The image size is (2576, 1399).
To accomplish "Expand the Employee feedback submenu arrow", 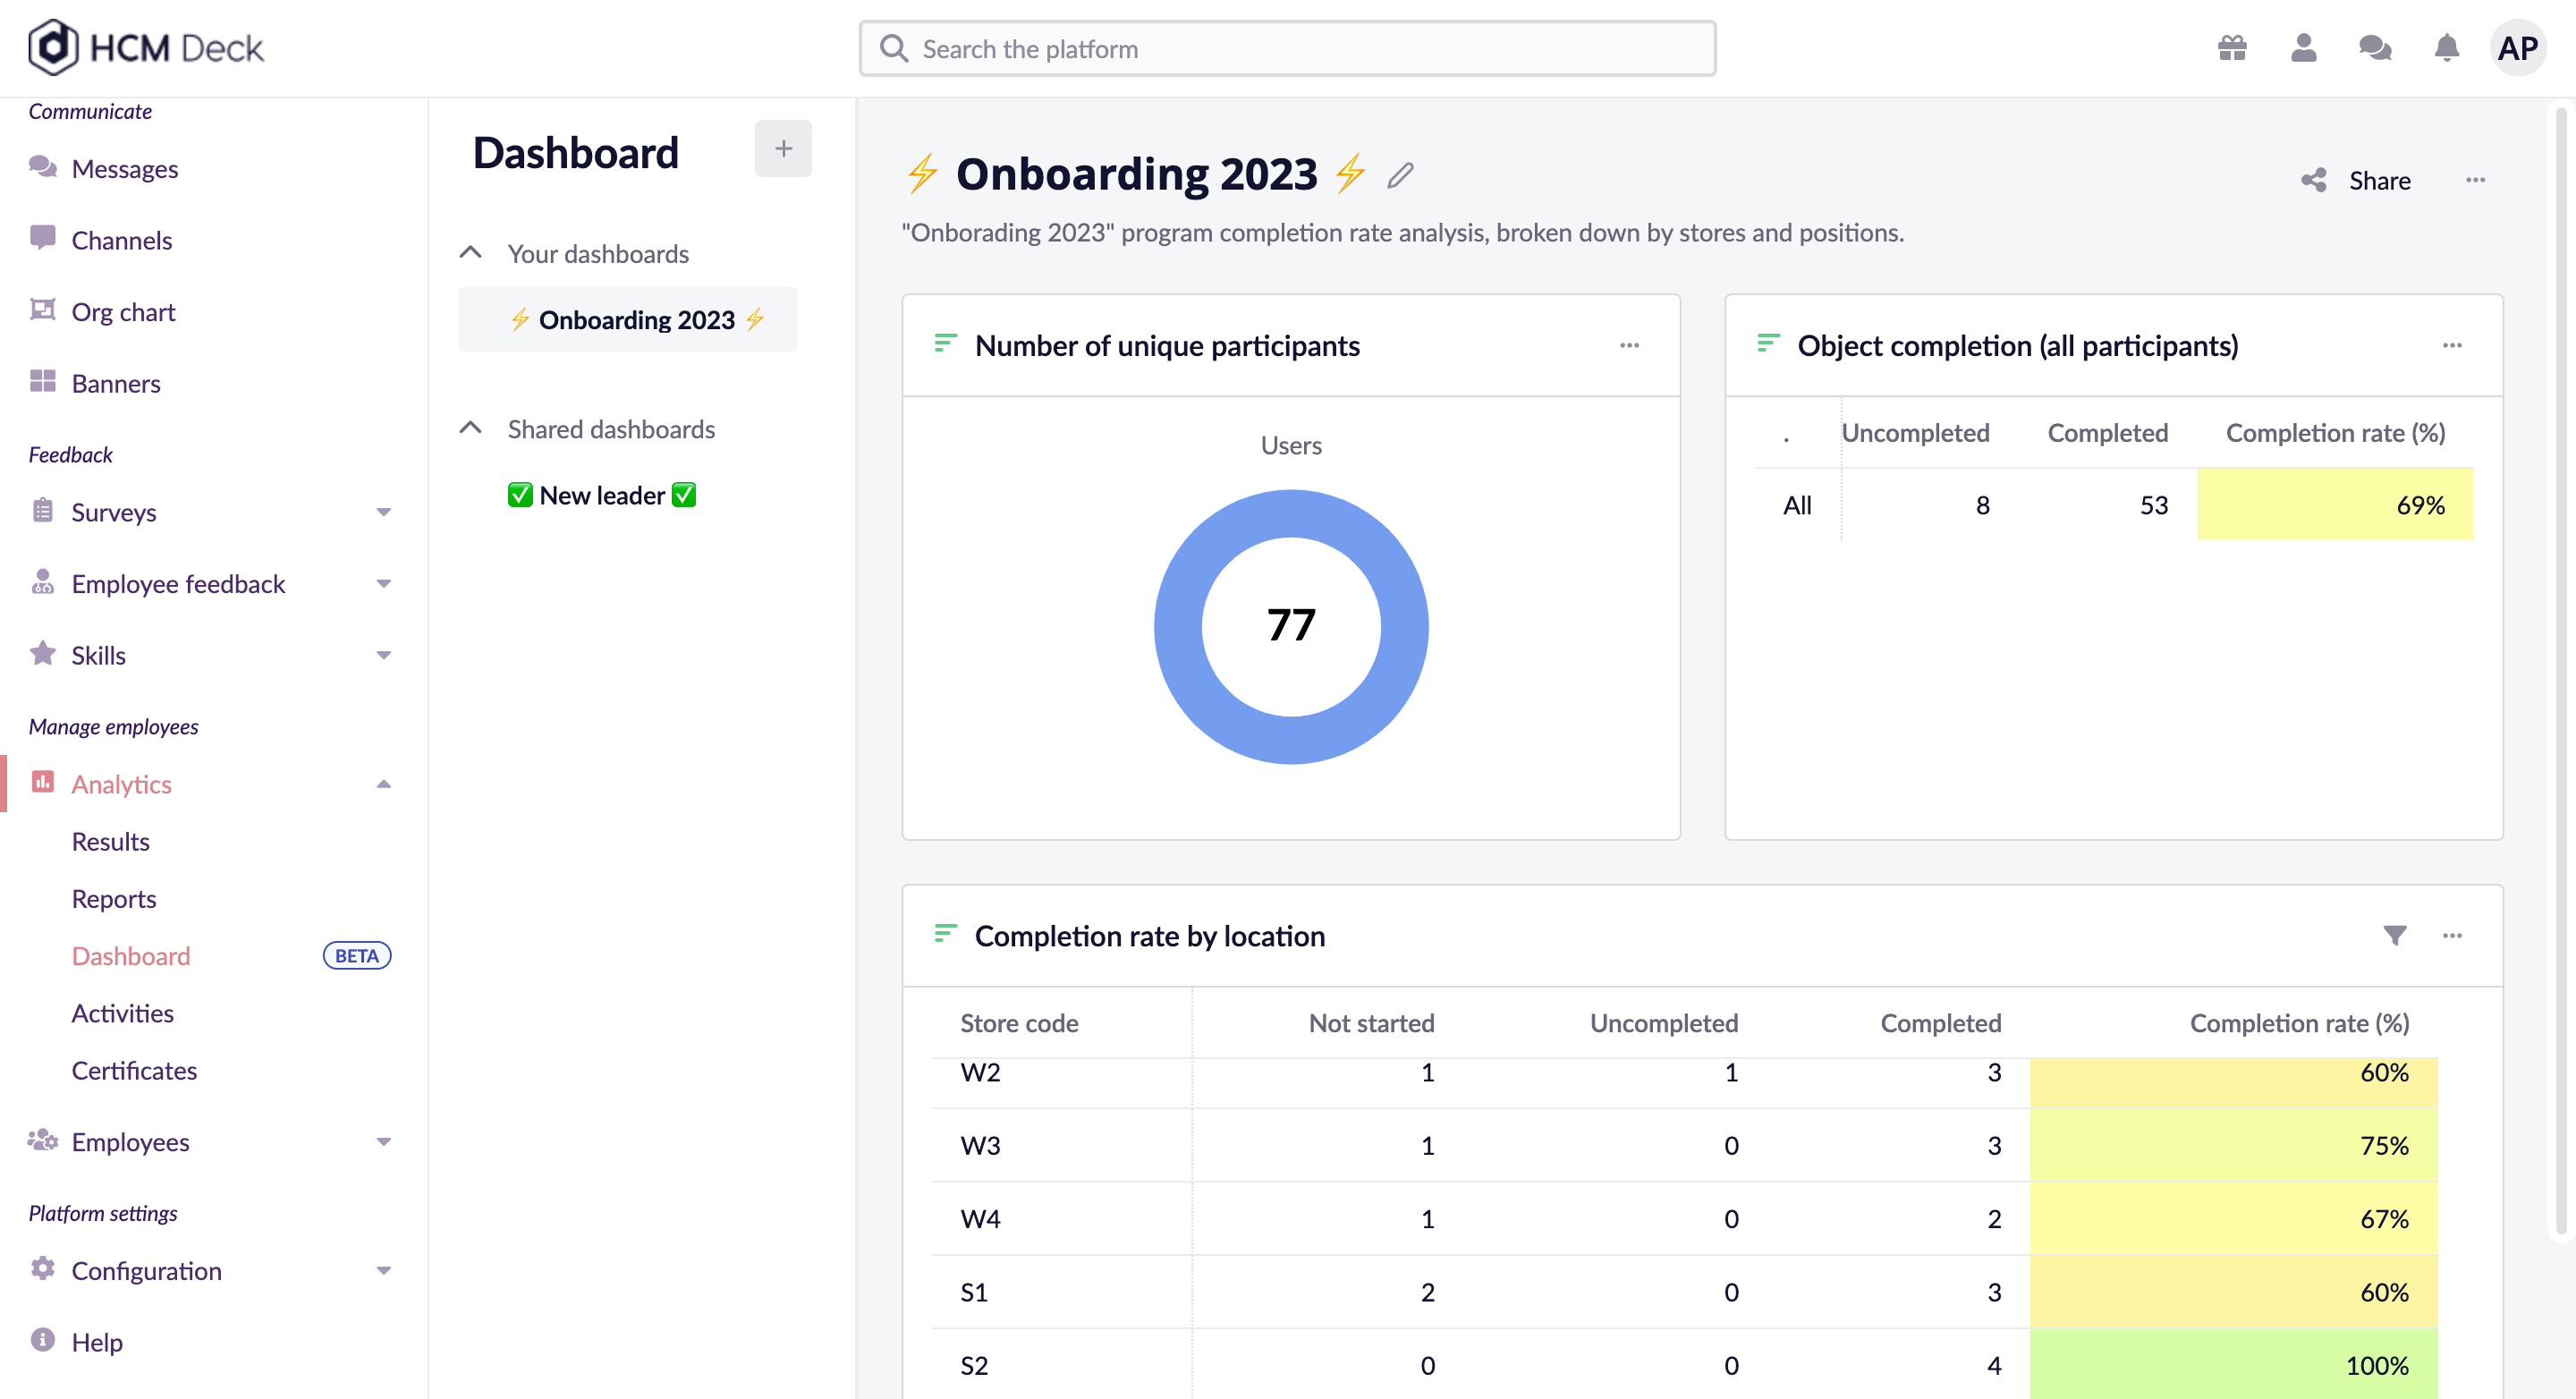I will point(384,584).
